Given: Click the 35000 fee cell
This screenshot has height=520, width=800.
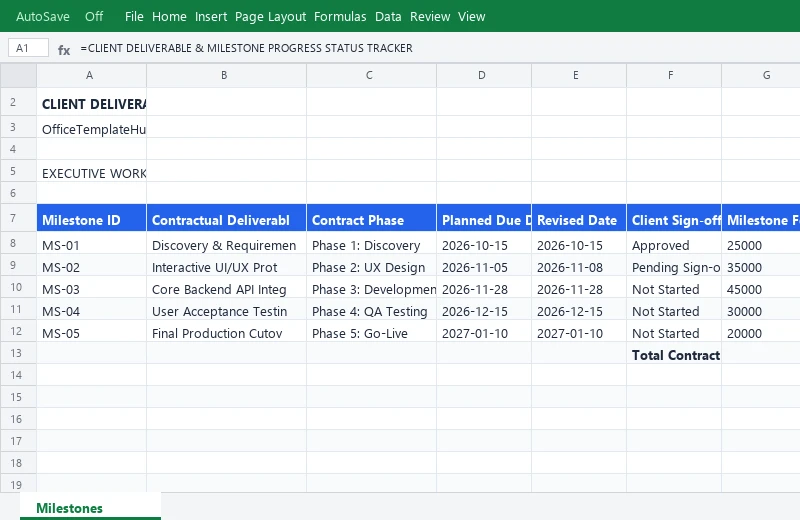Looking at the screenshot, I should [x=761, y=267].
